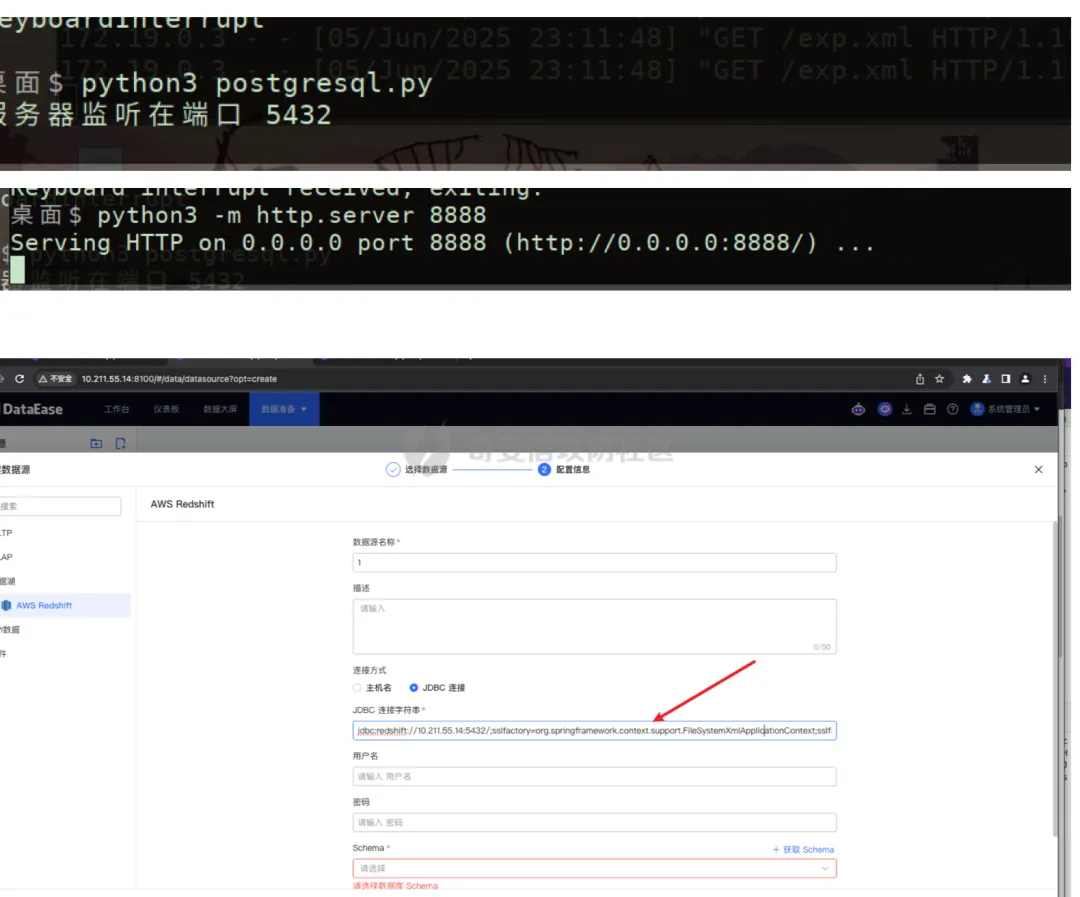This screenshot has height=897, width=1080.
Task: Click the red Schema validation message
Action: click(x=395, y=886)
